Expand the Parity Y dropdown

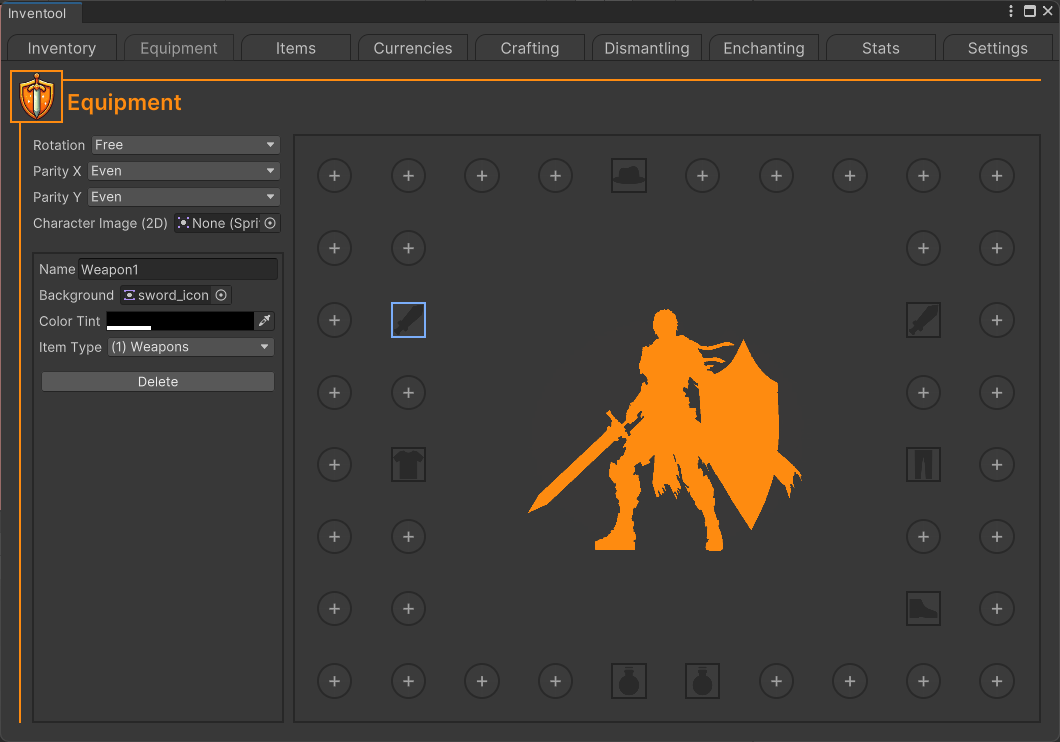tap(184, 197)
